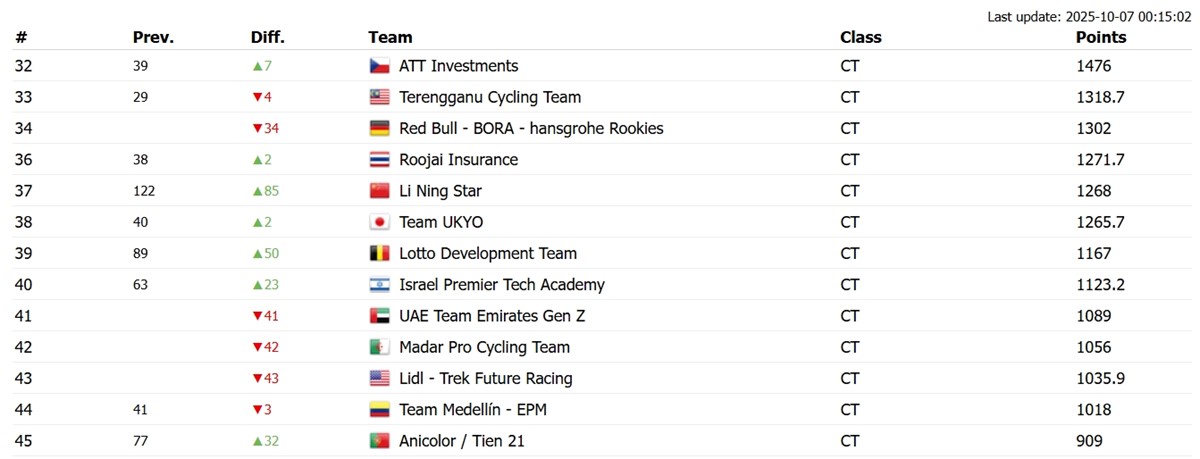Screen dimensions: 1200x459
Task: Open the Team UKYO team page
Action: [x=440, y=222]
